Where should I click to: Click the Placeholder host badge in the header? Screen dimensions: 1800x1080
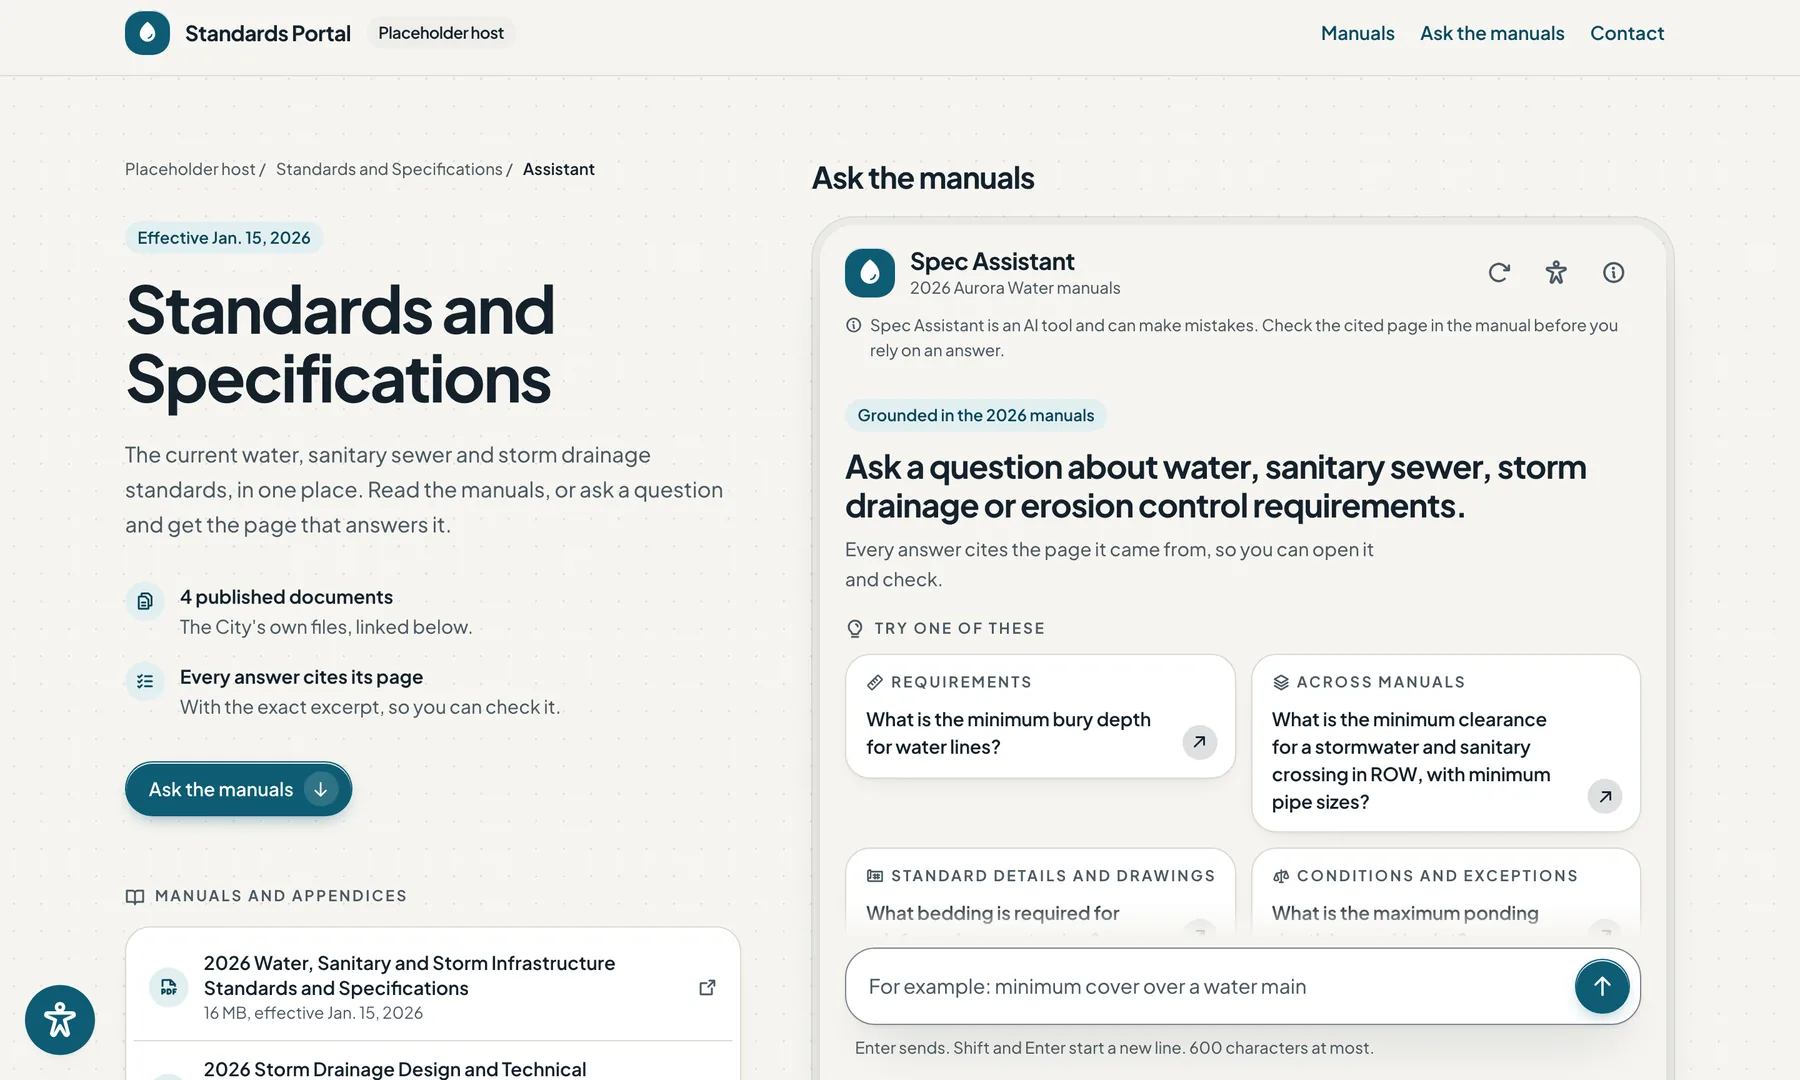tap(441, 33)
